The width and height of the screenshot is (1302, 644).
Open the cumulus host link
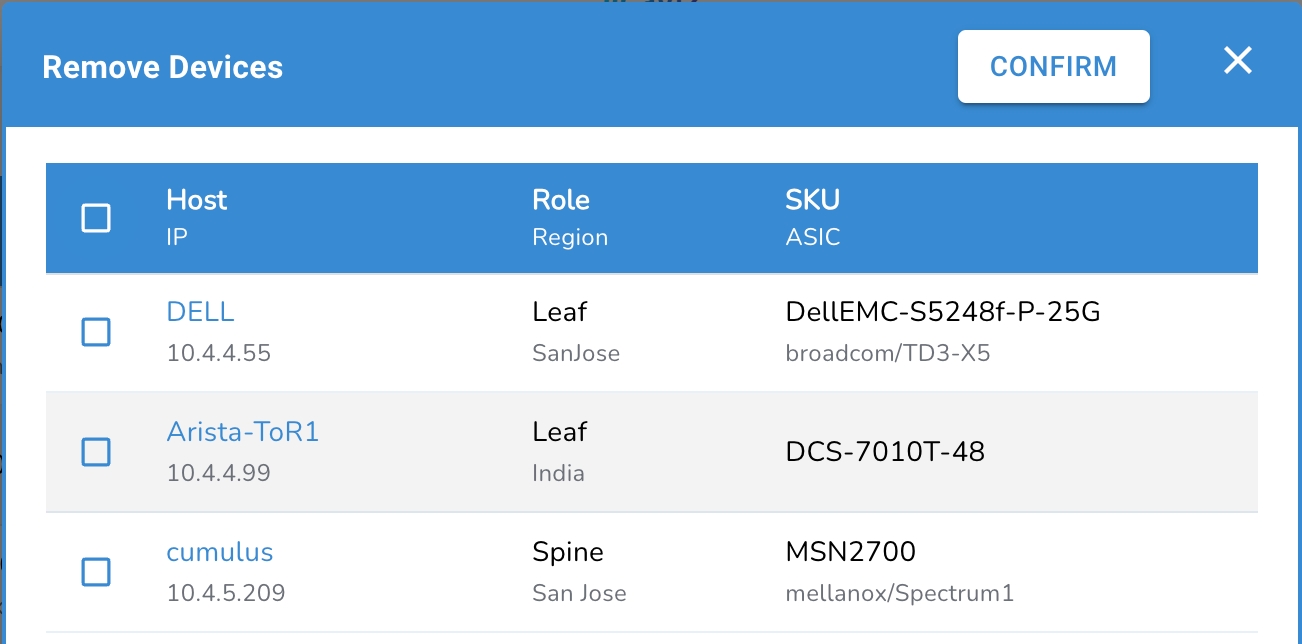[x=219, y=552]
